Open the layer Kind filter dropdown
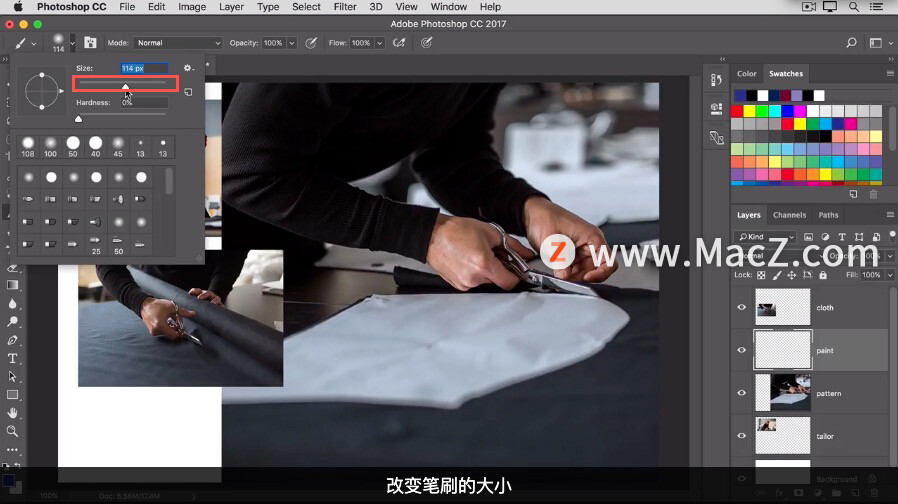 coord(766,237)
